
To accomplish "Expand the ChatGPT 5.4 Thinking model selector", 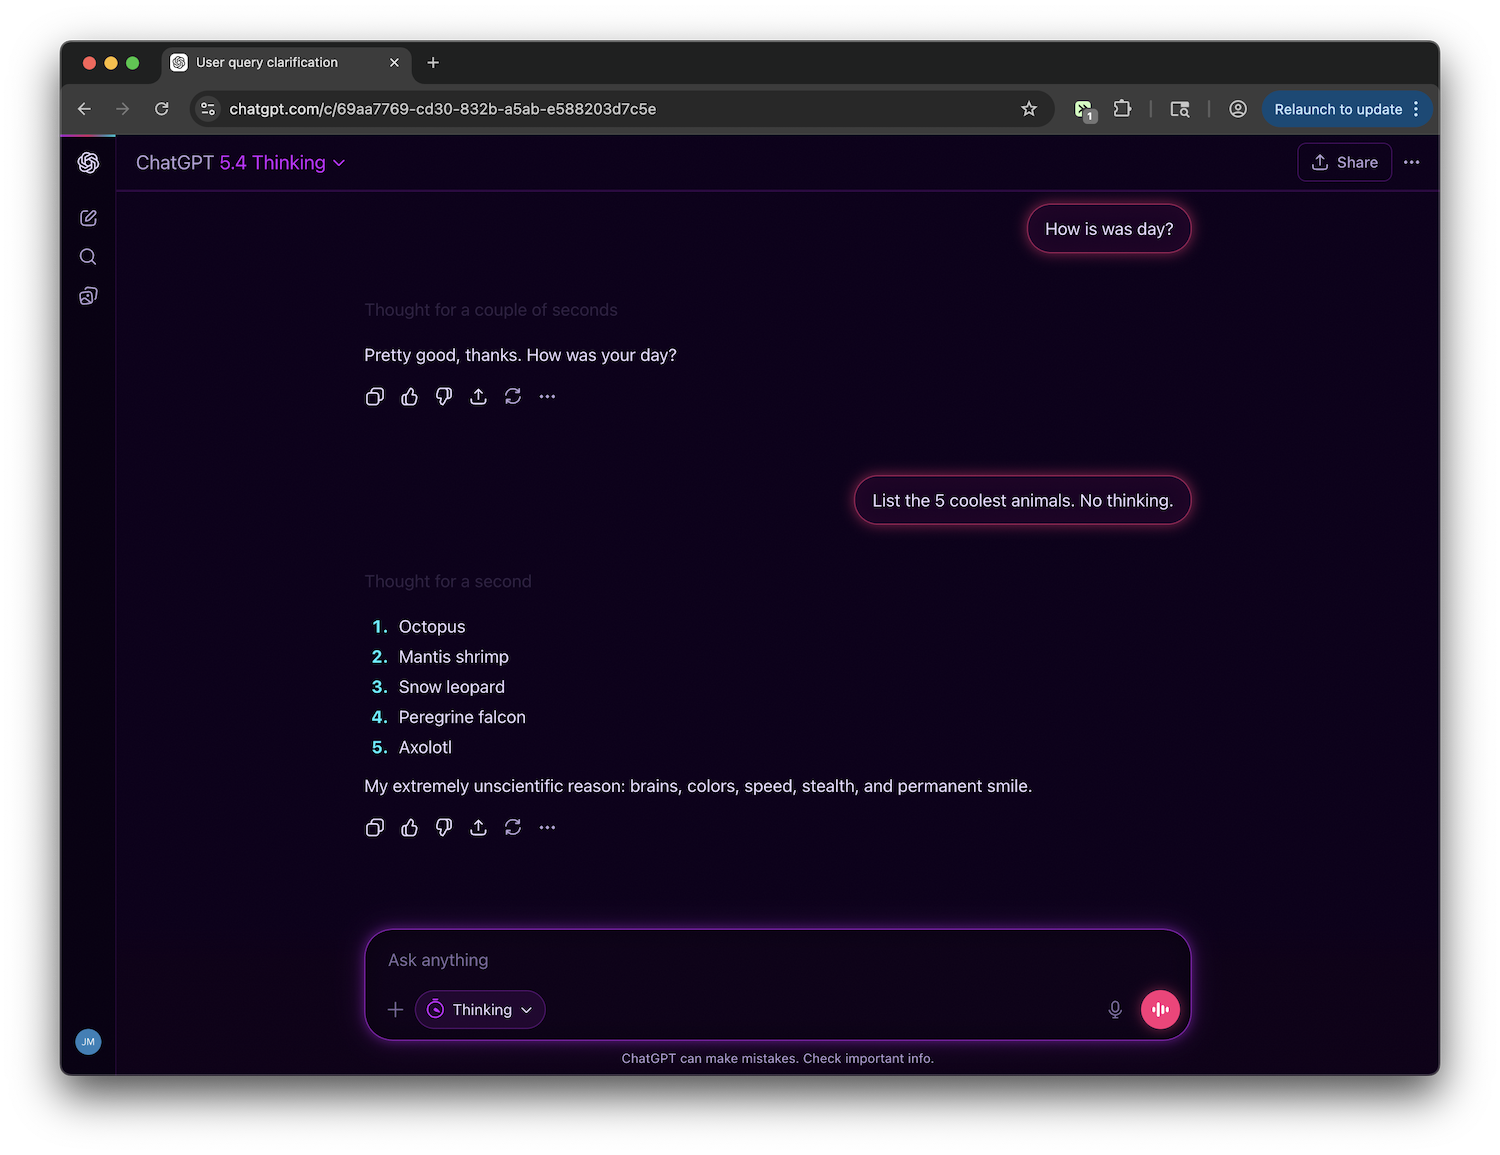I will (241, 163).
